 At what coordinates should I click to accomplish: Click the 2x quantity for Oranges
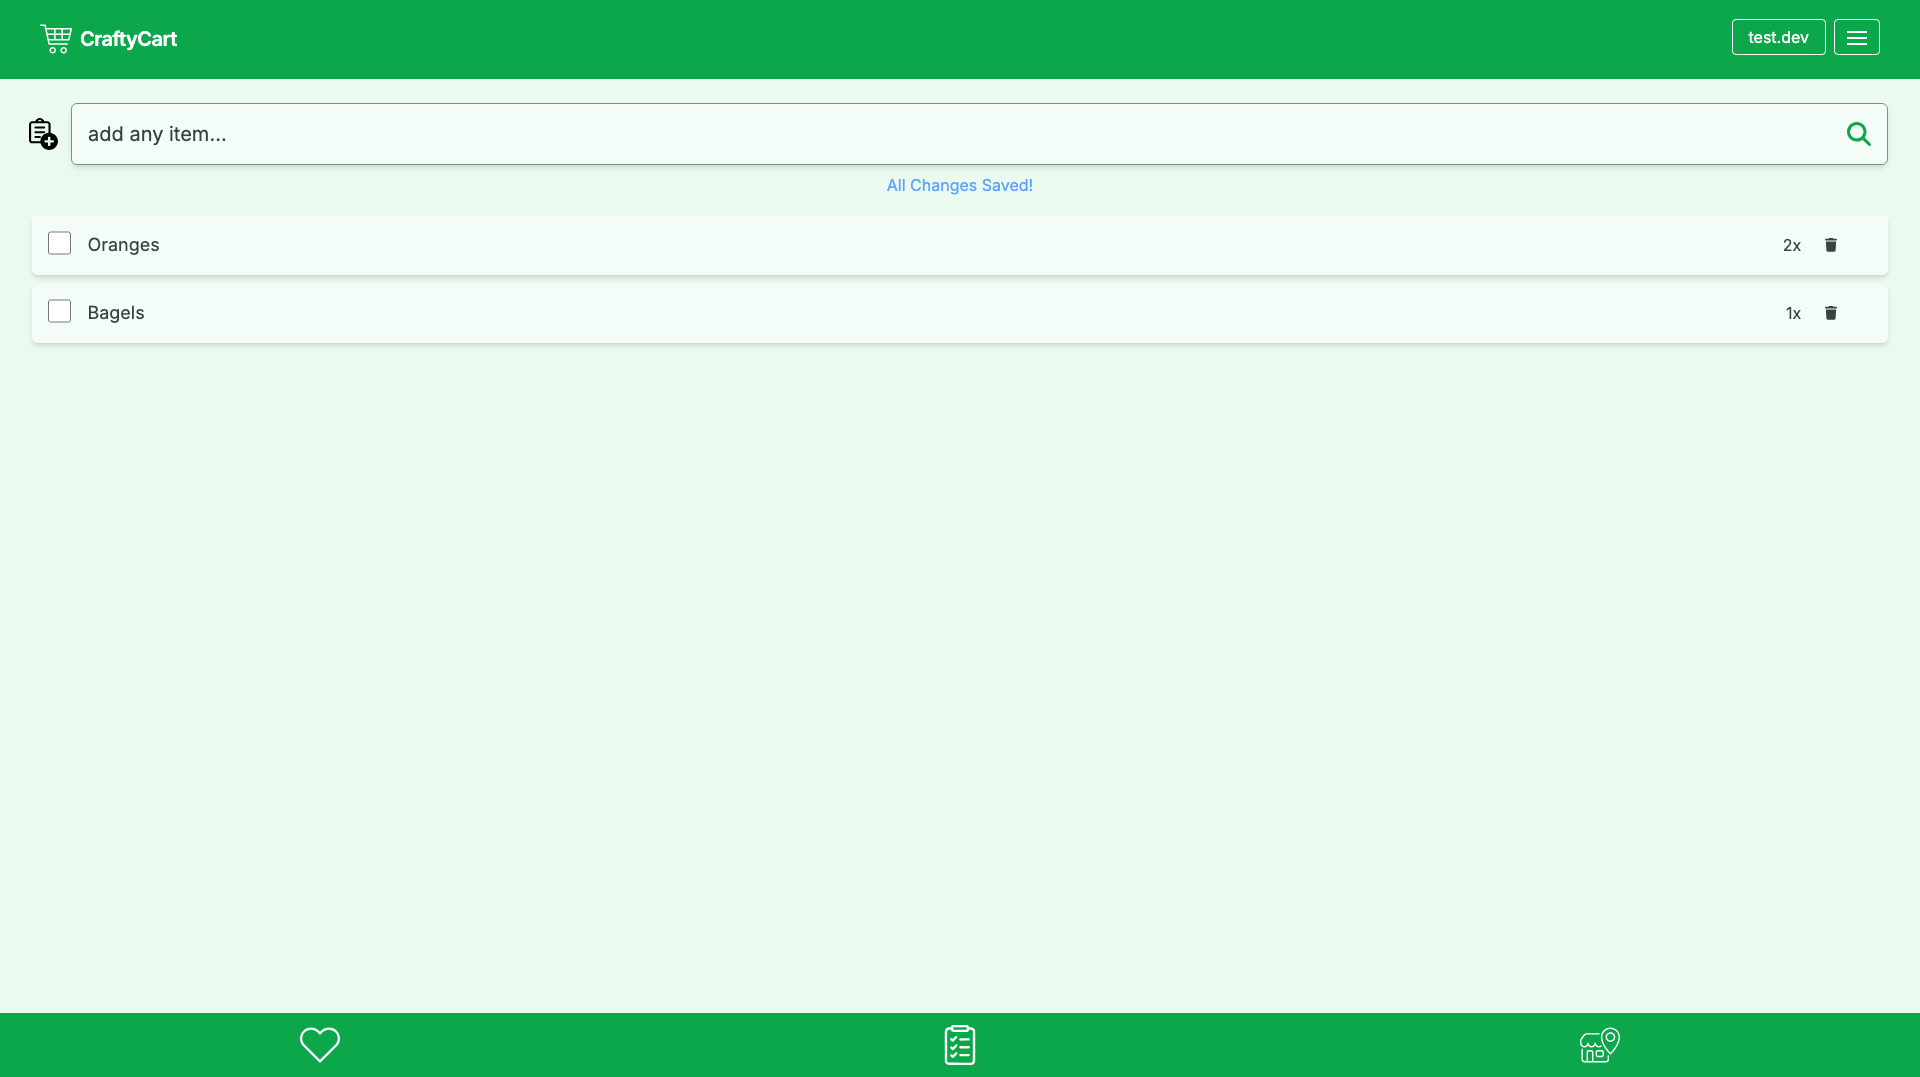1791,245
